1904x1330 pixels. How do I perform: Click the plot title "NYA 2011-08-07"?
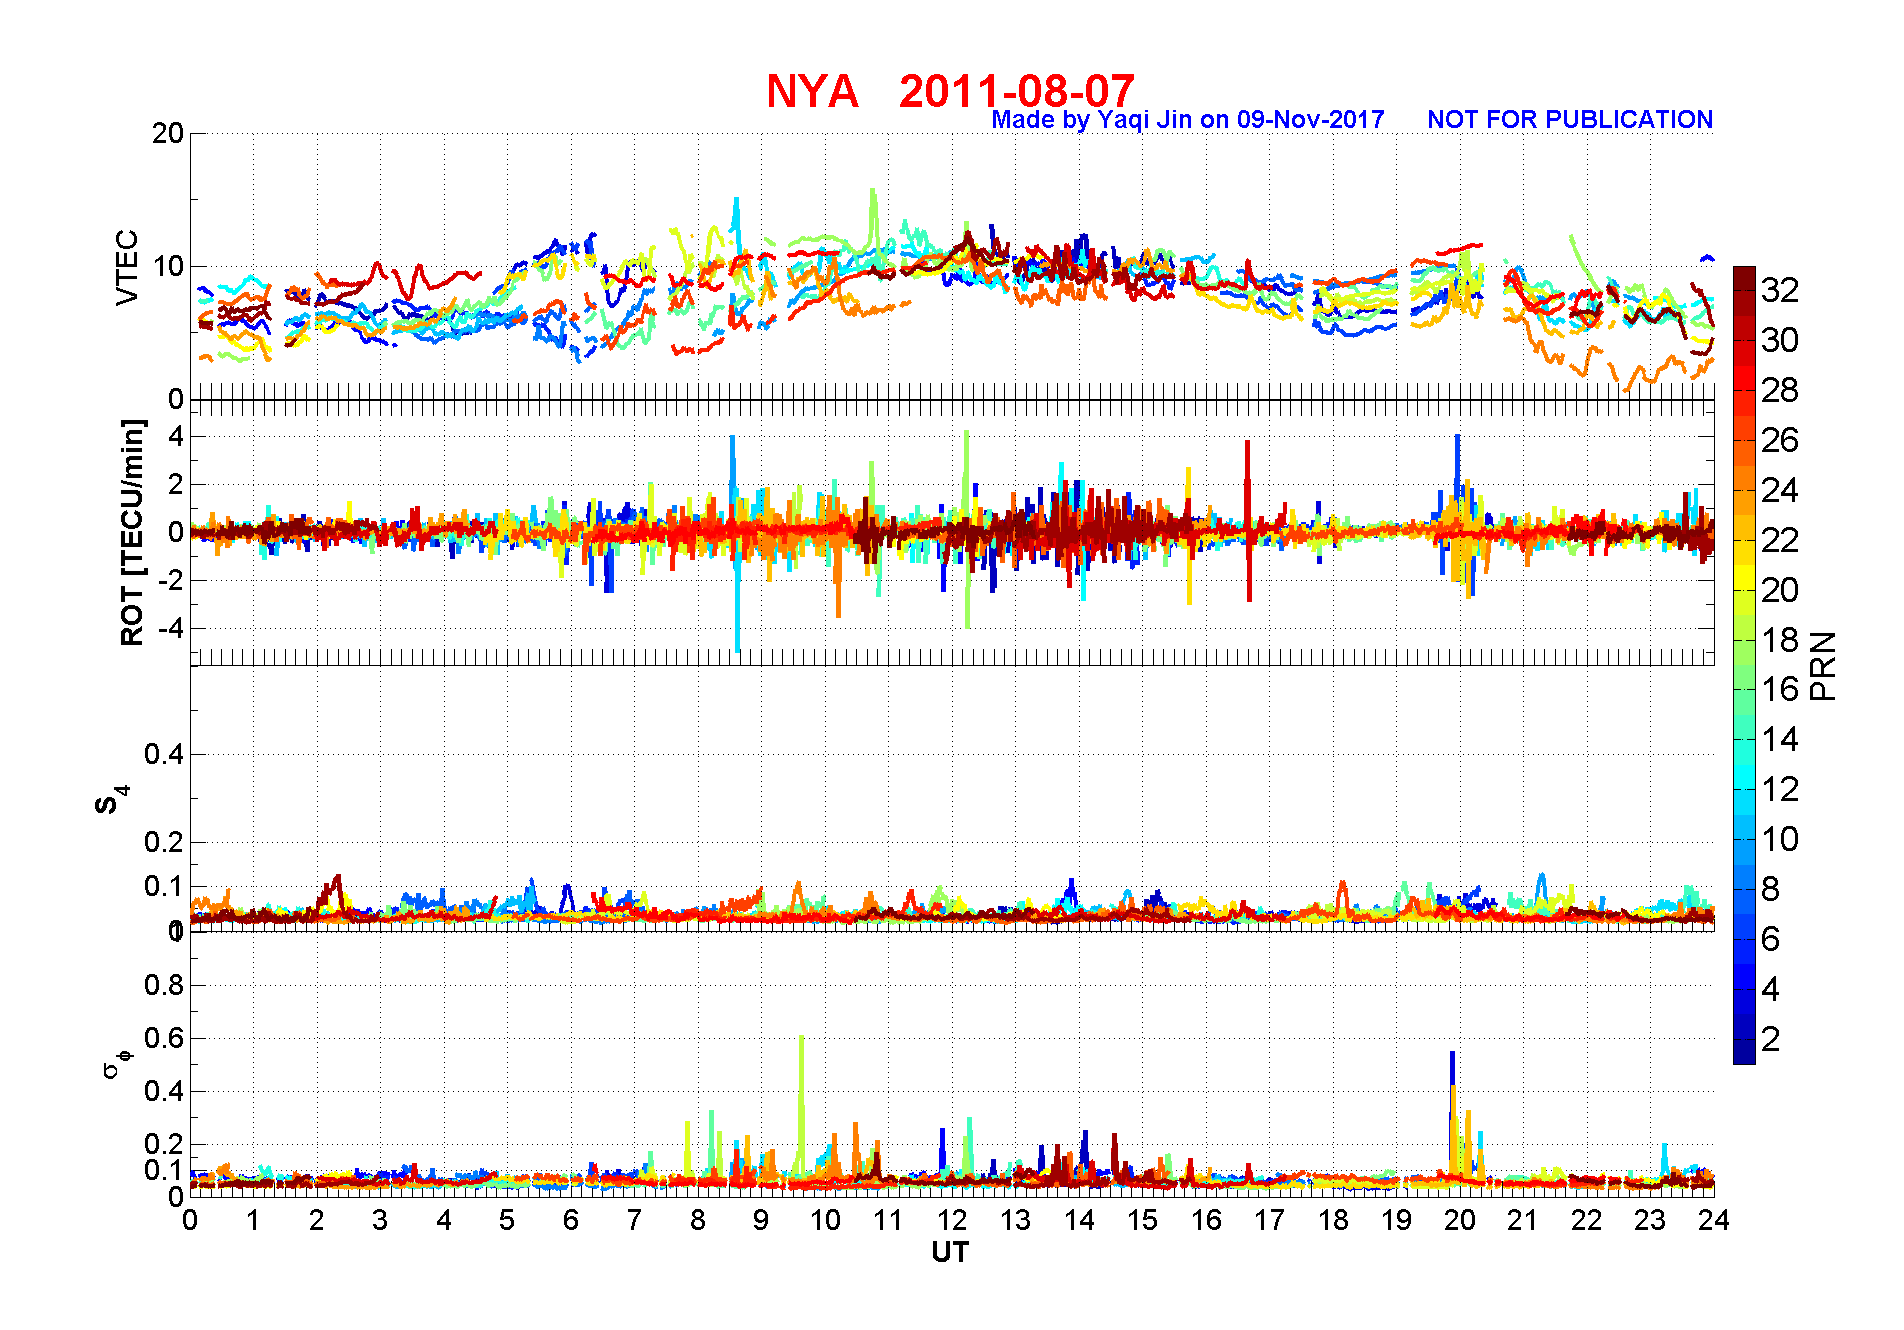point(950,91)
